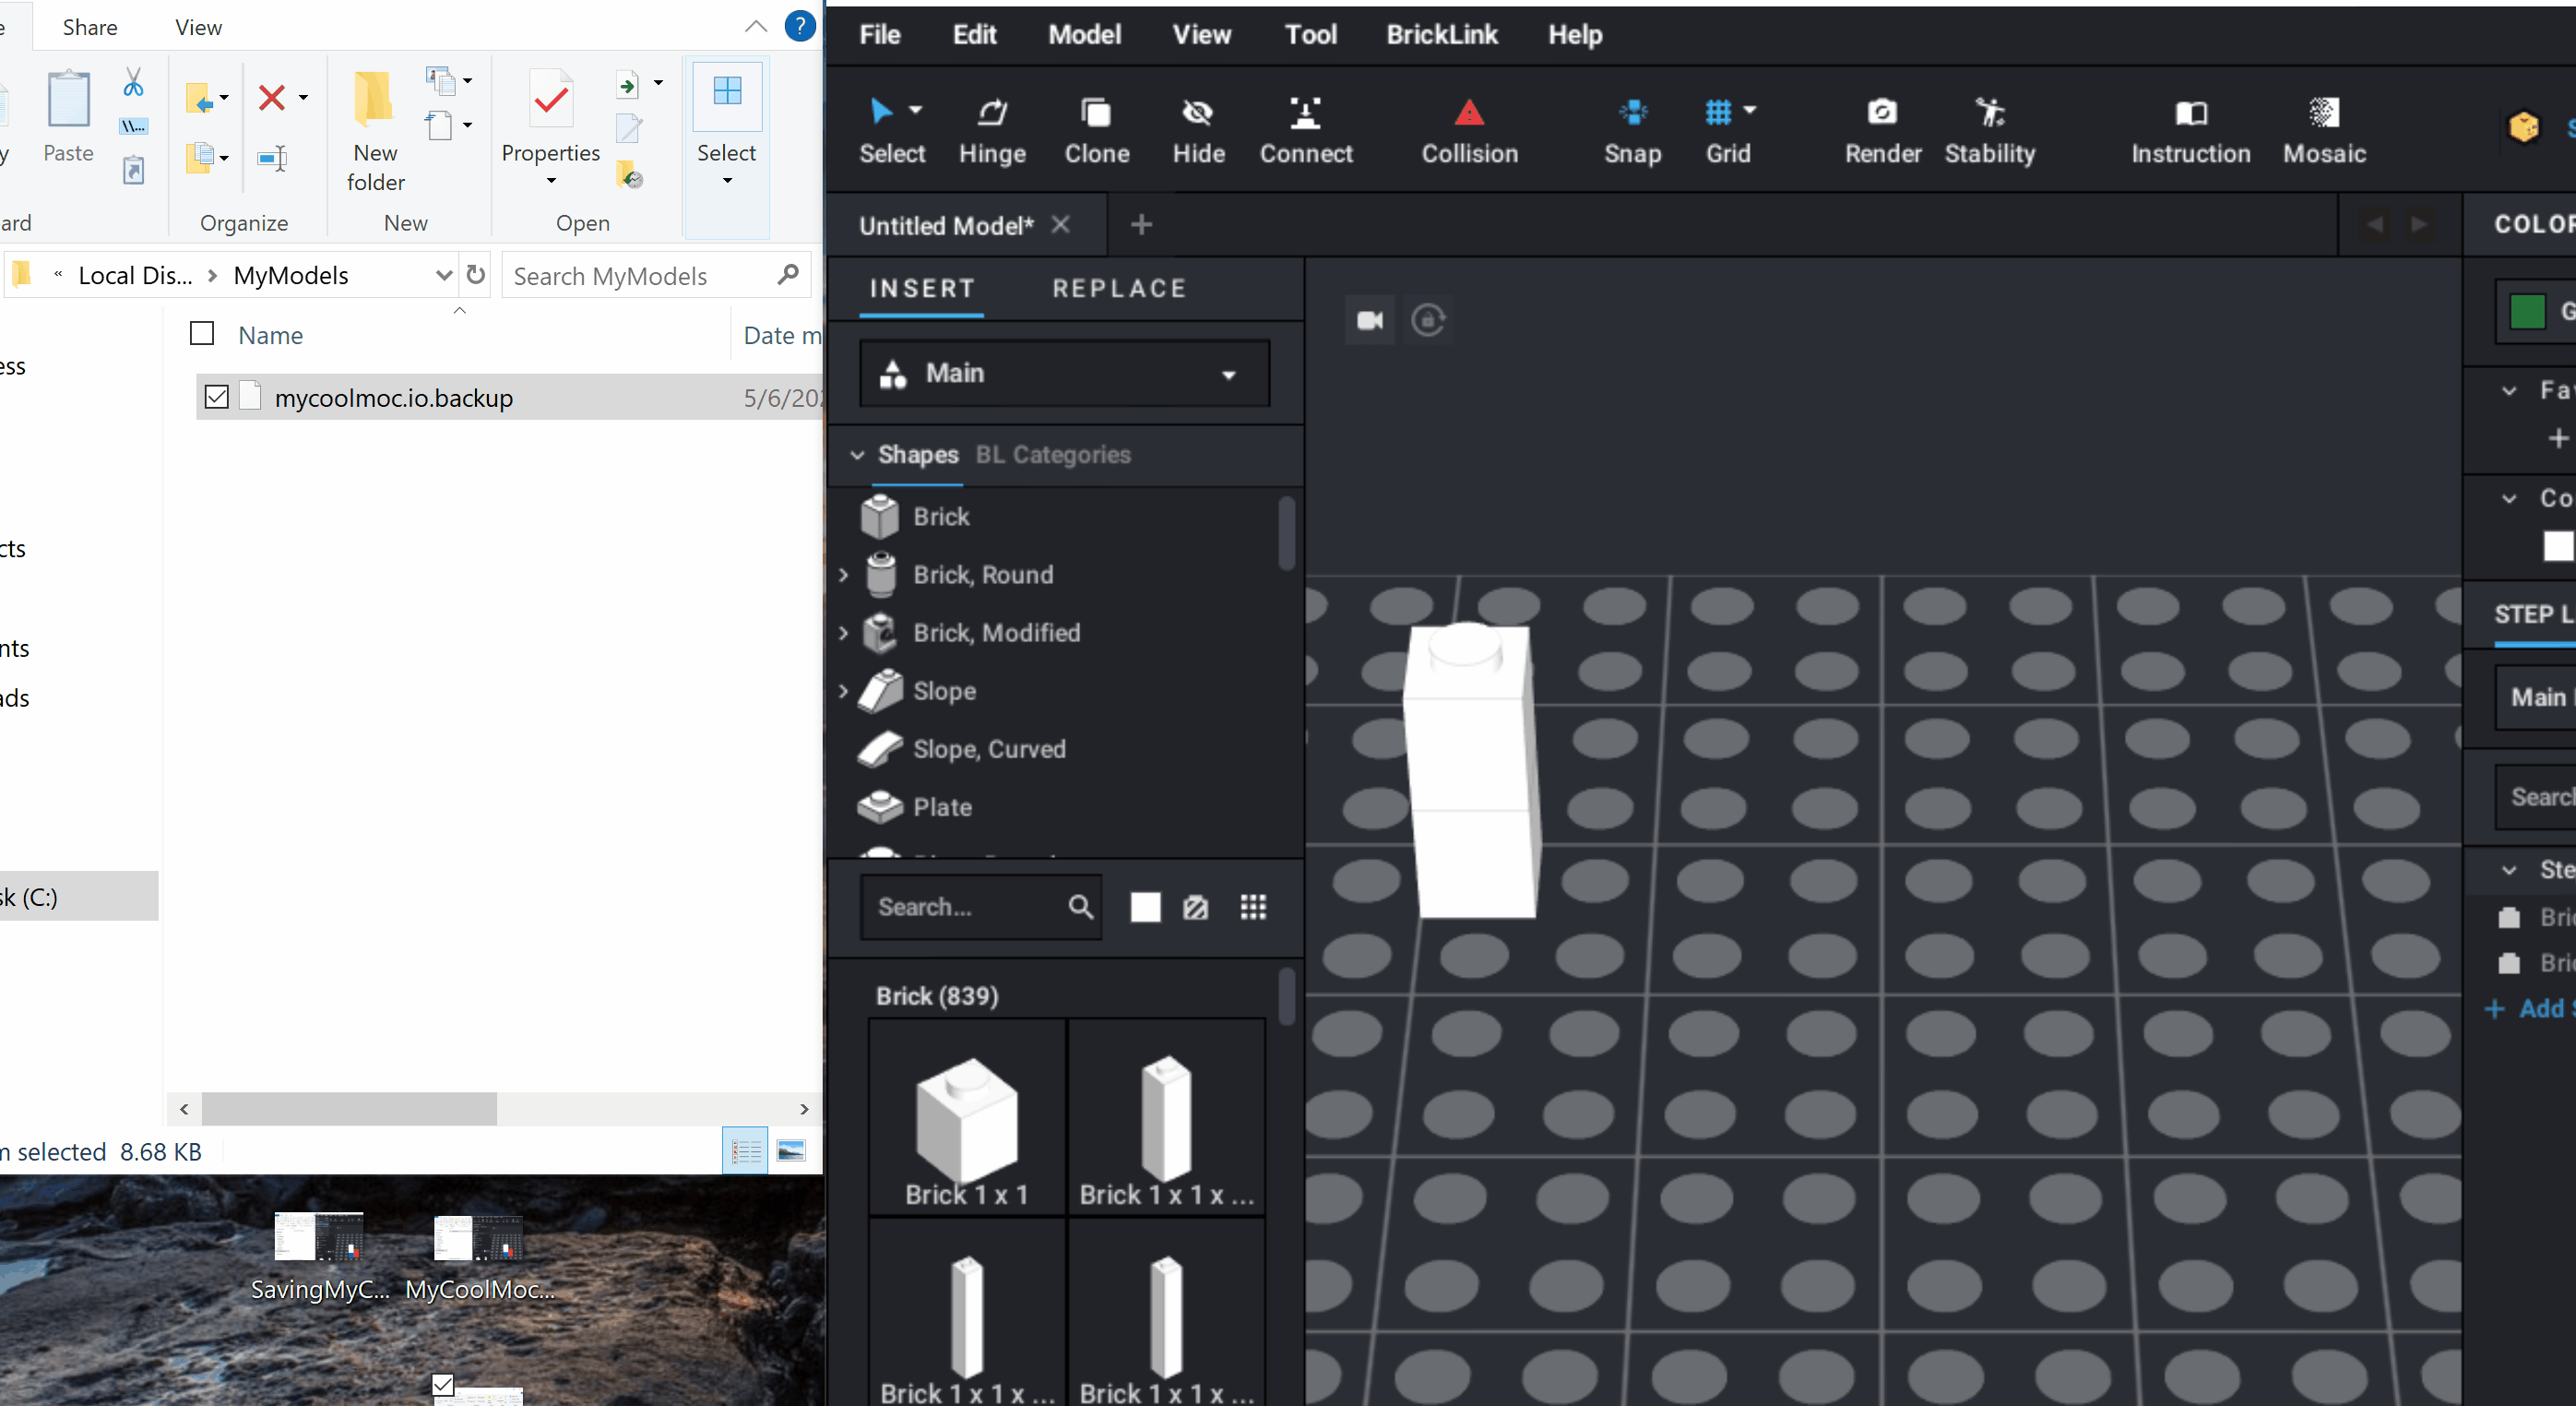Uncheck the mycoolmoc.io.backup file checkbox
2576x1406 pixels.
coord(216,397)
